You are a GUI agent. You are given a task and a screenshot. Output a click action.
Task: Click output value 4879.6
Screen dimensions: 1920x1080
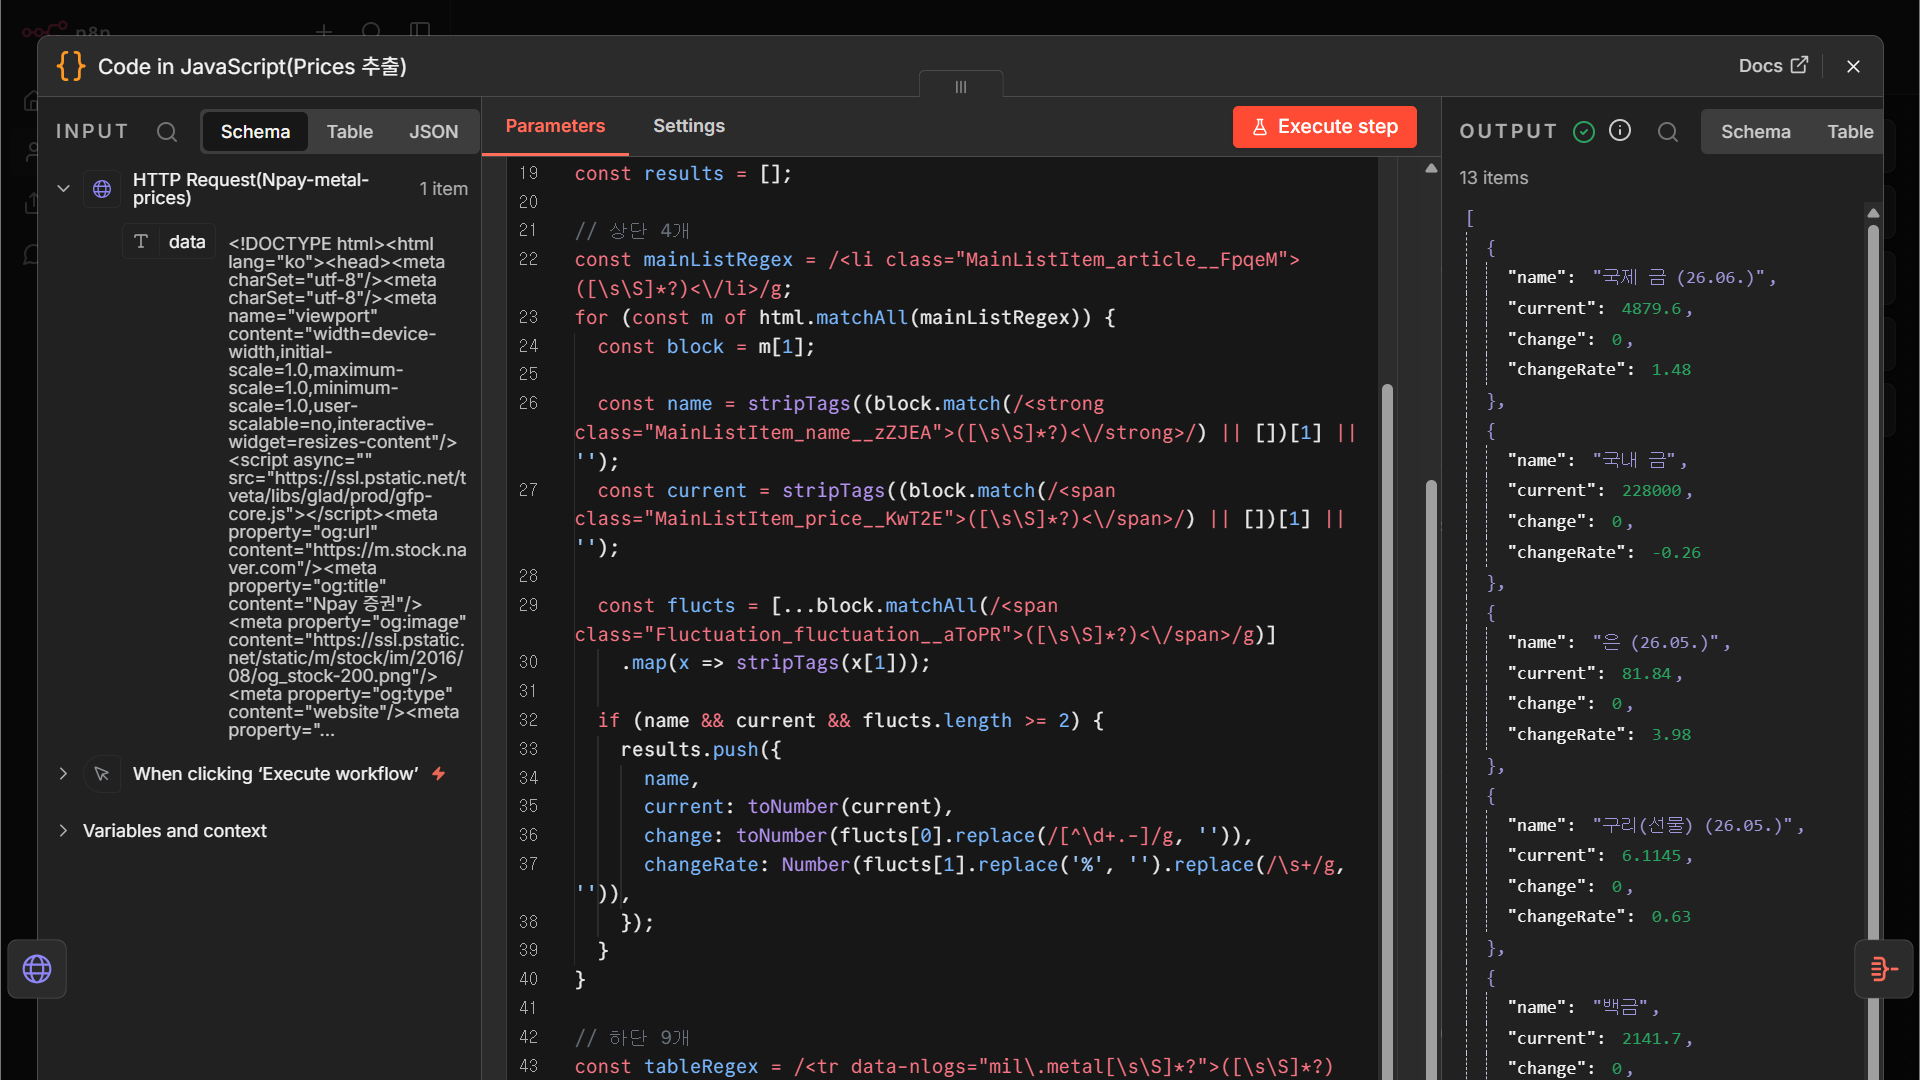click(1651, 309)
